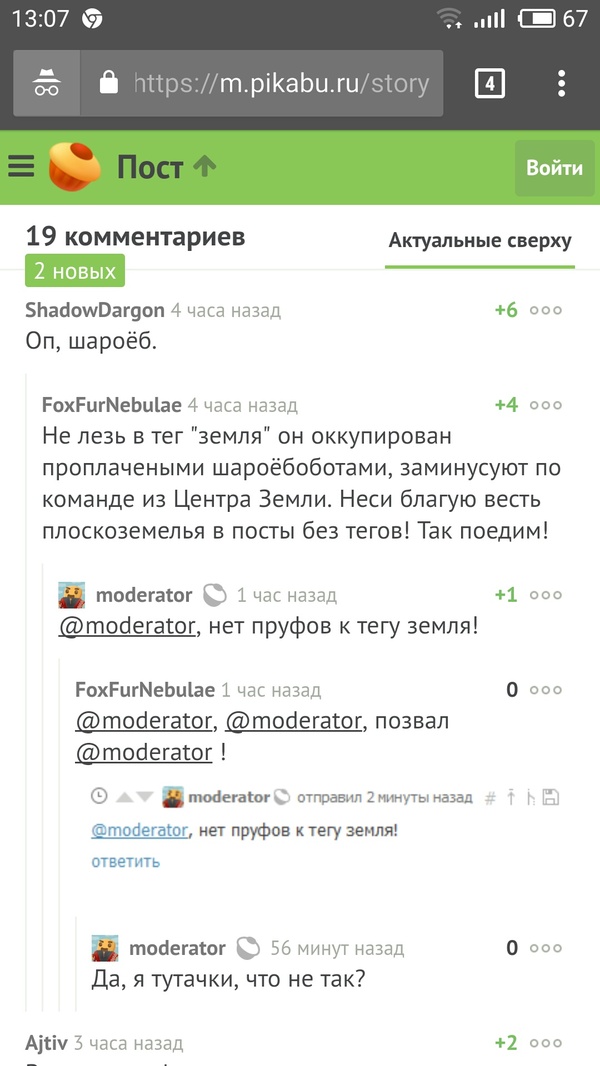The height and width of the screenshot is (1066, 600).
Task: Tap the padlock site security icon
Action: coord(109,83)
